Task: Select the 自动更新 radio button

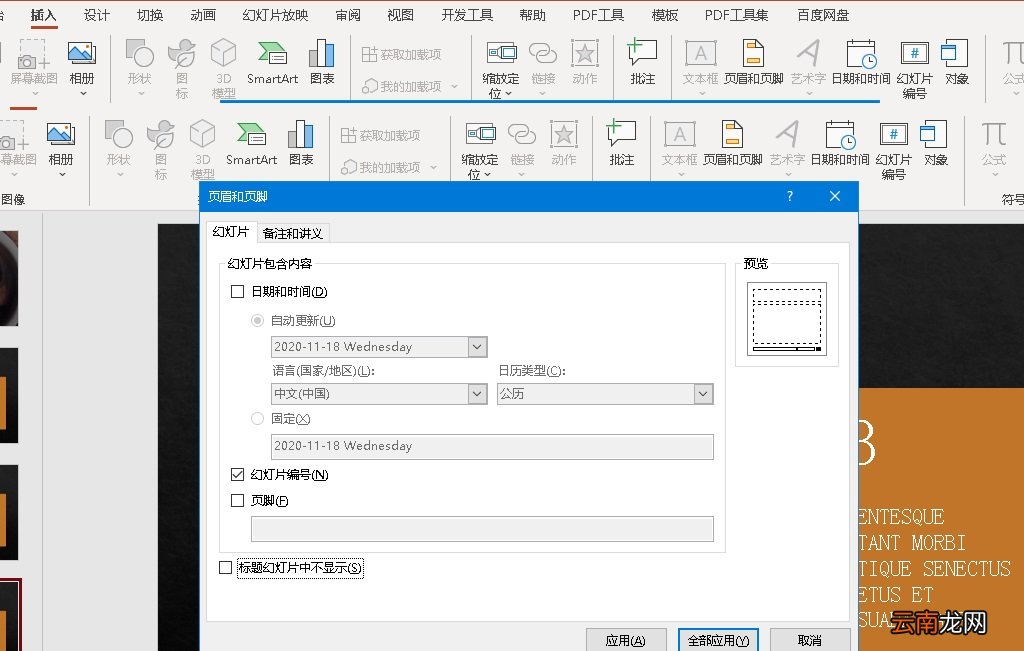Action: pos(258,321)
